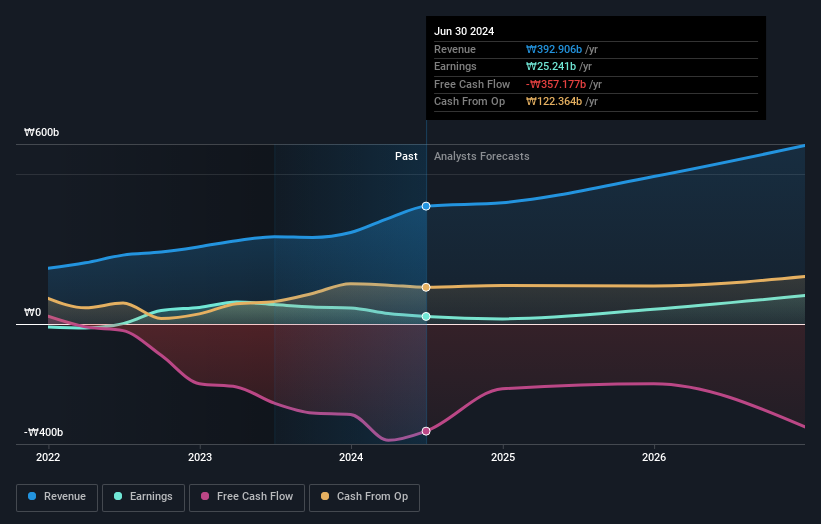Screen dimensions: 821x524
Task: Click the ₩600b y-axis label
Action: point(41,132)
